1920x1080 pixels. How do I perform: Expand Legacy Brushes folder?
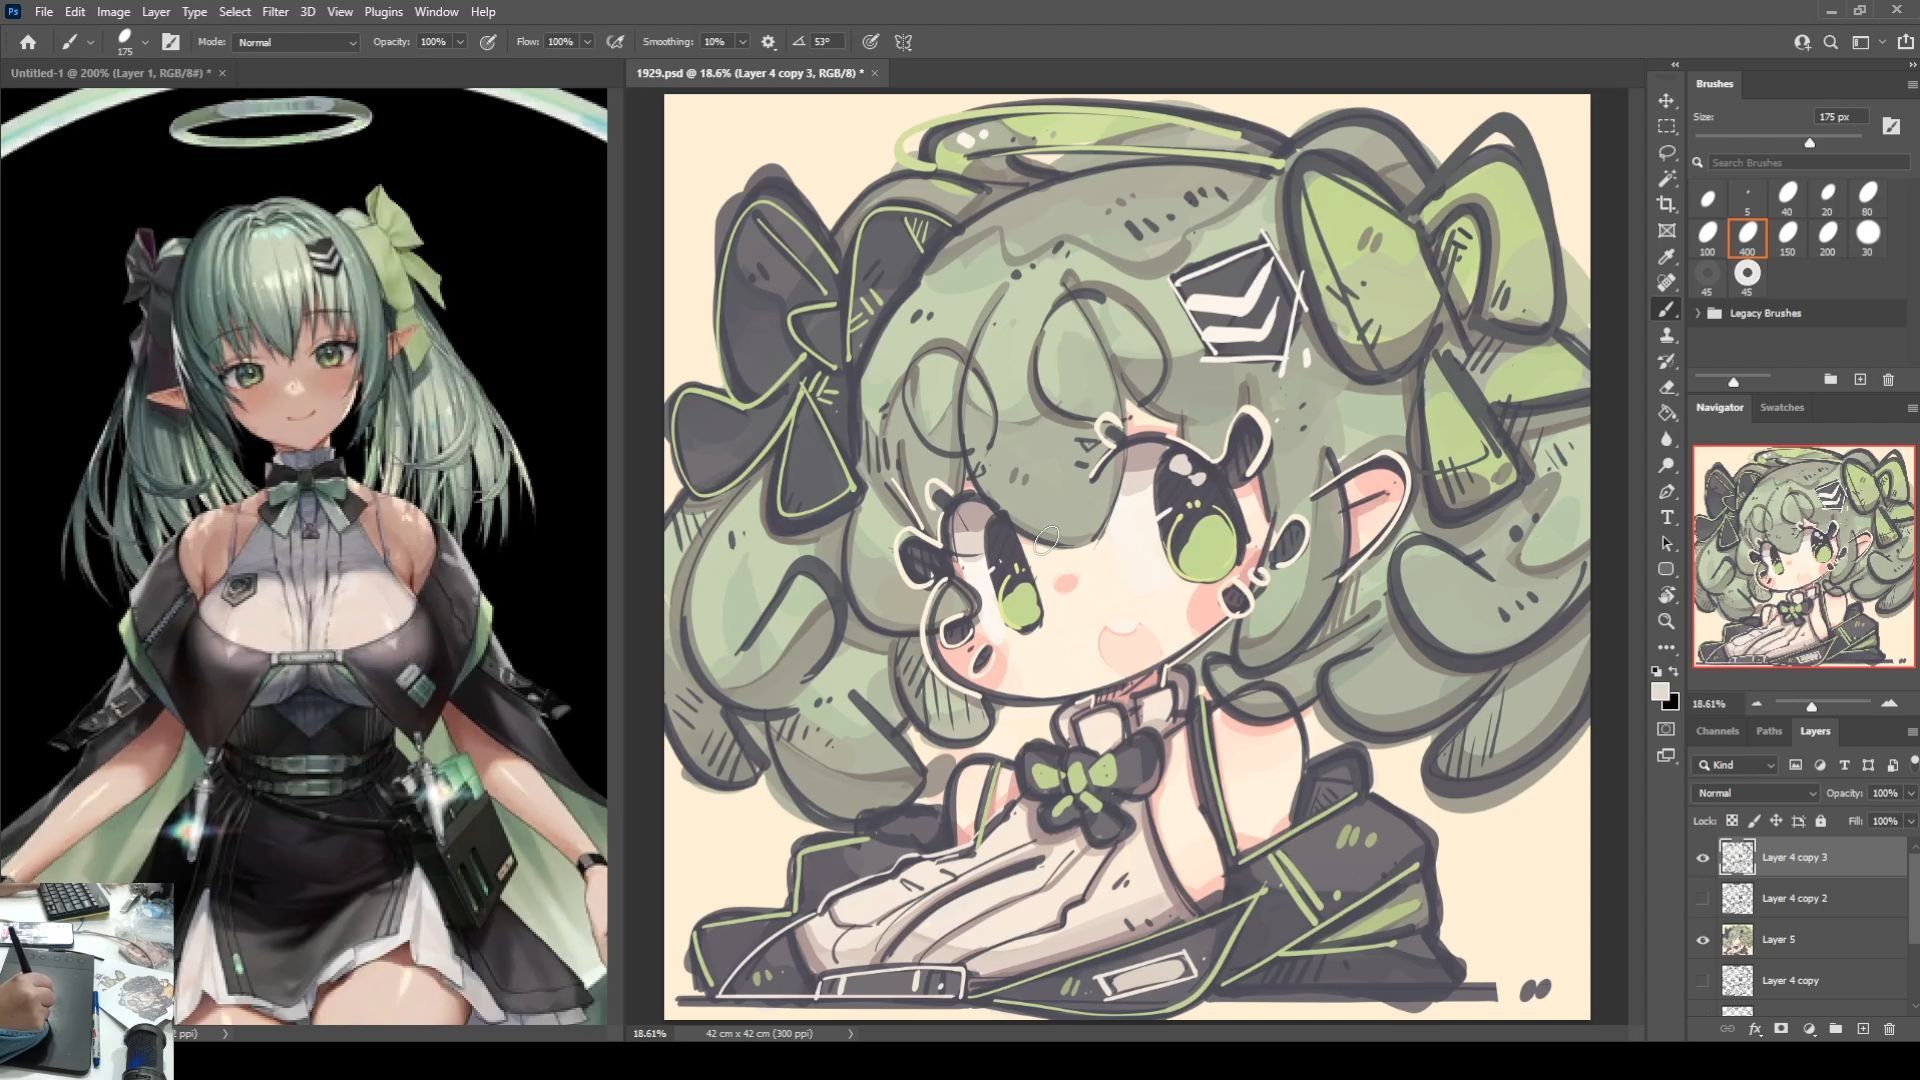point(1698,313)
